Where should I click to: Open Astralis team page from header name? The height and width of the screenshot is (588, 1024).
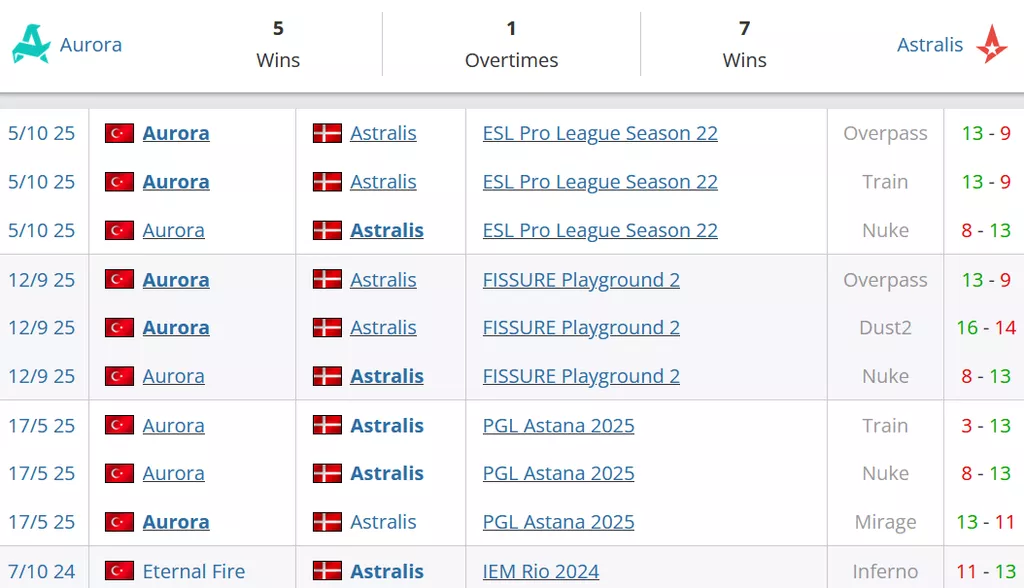pyautogui.click(x=929, y=45)
